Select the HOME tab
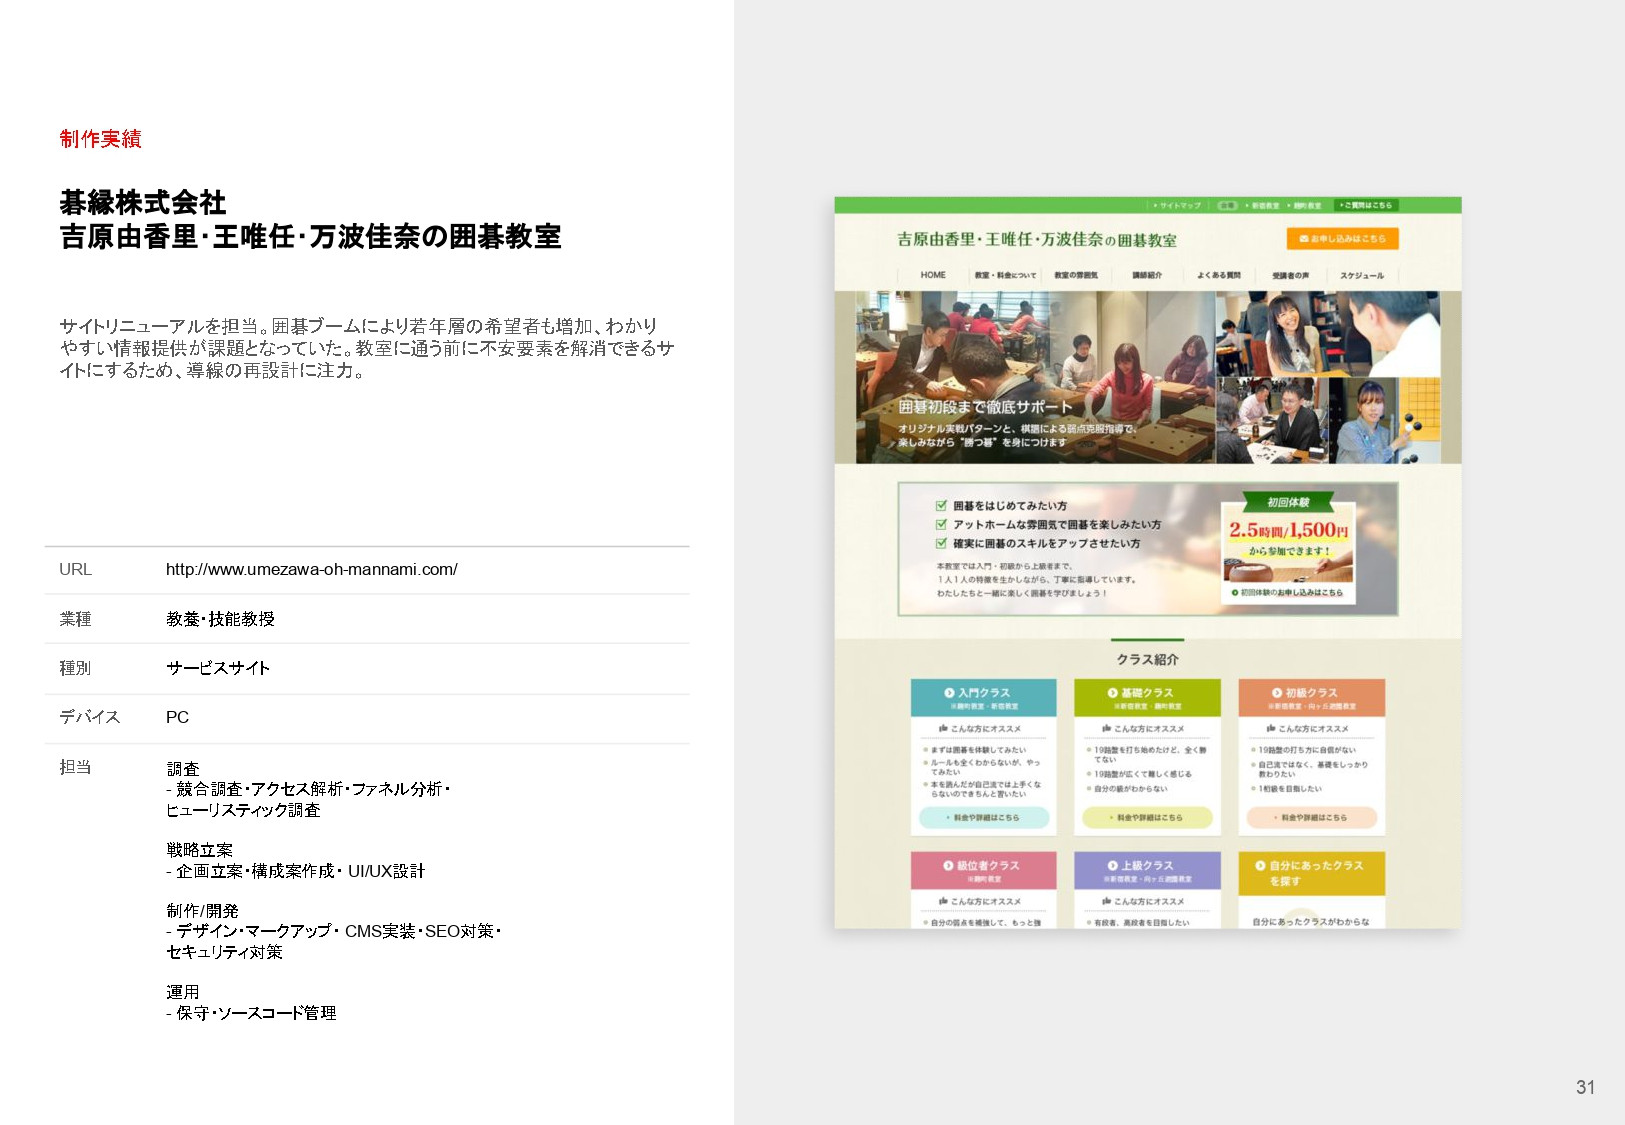Viewport: 1625px width, 1125px height. [x=933, y=273]
